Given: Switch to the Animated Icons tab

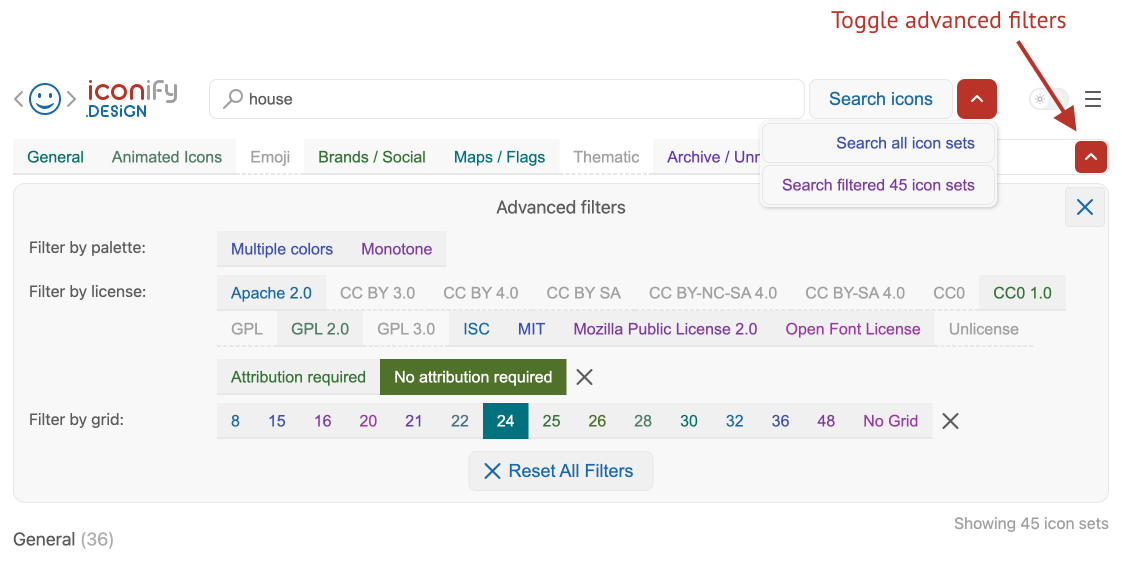Looking at the screenshot, I should 167,157.
